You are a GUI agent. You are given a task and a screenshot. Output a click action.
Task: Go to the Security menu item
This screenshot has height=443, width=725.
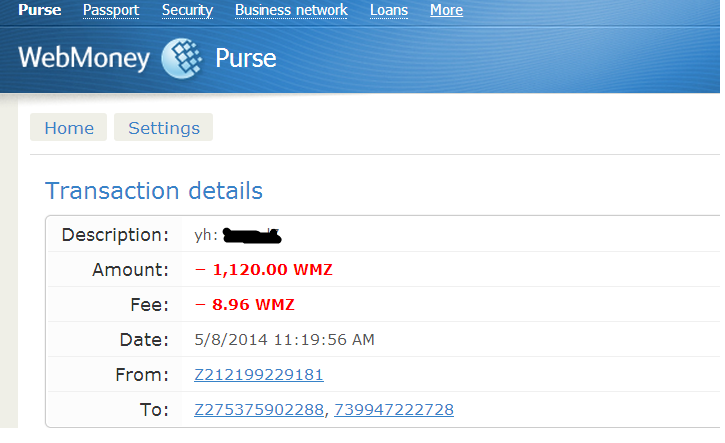point(187,10)
